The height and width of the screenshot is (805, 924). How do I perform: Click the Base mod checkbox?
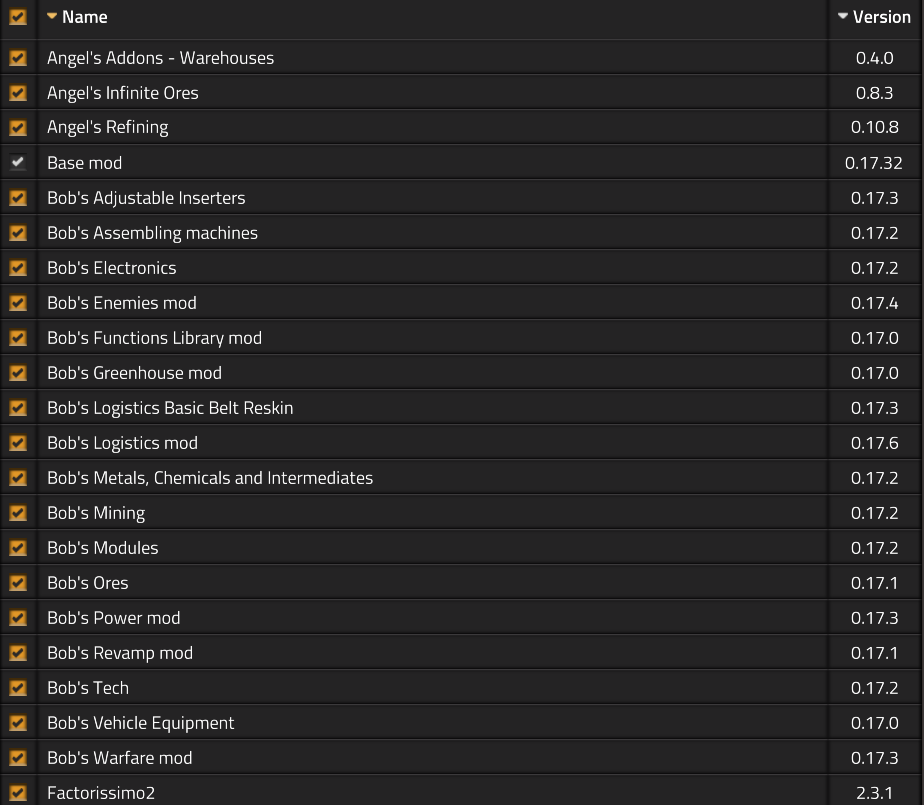tap(18, 163)
